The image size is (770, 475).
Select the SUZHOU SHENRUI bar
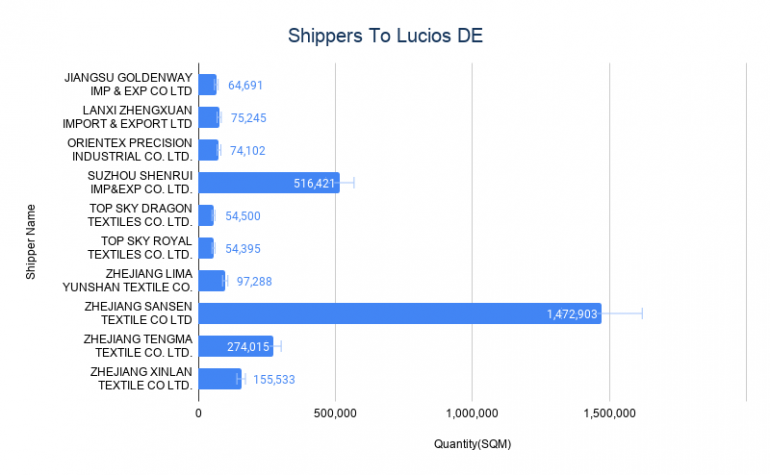click(x=269, y=183)
